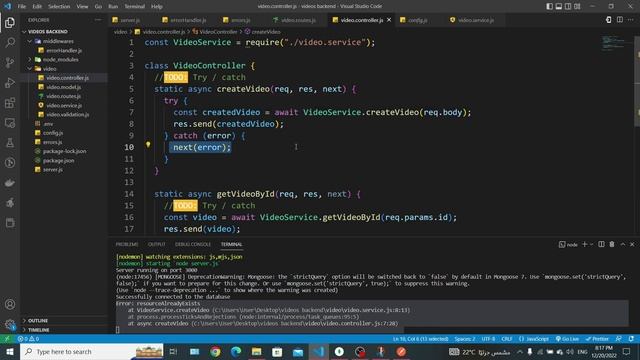Split the terminal panel
This screenshot has height=360, width=640.
point(601,244)
